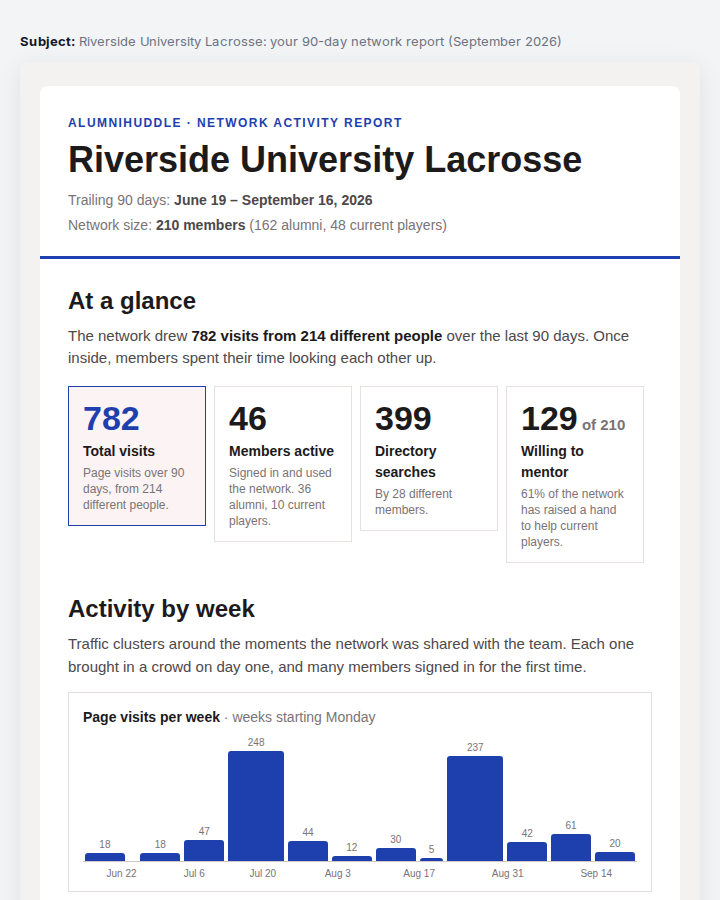Click the 'ALUMNIHUDDLE · NETWORK ACTIVITY REPORT' header label

[235, 123]
